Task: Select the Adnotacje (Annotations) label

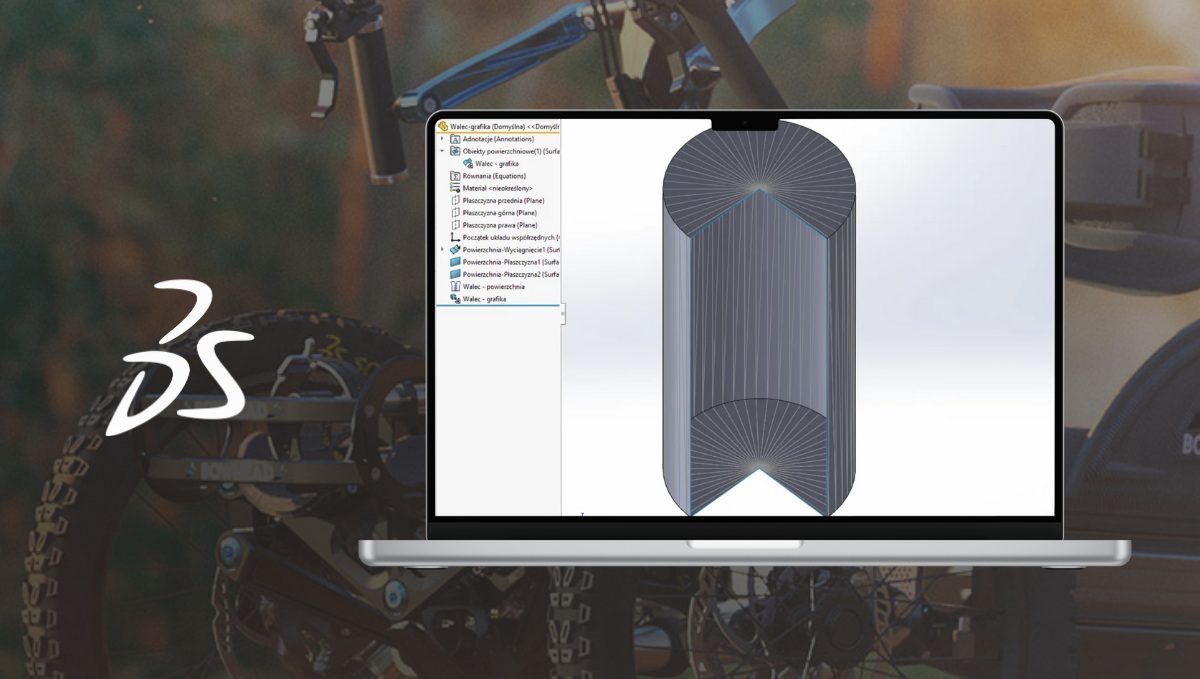Action: pos(498,139)
